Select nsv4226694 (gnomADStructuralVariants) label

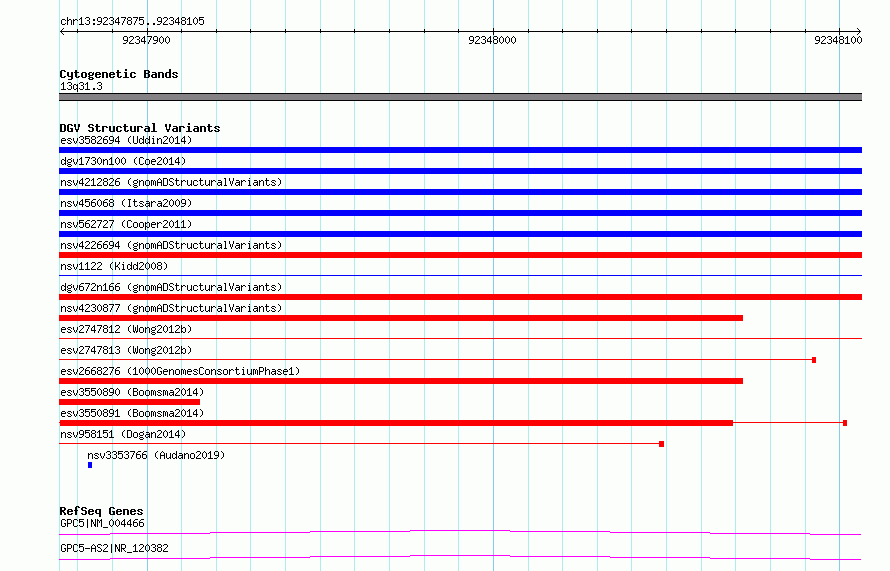(171, 245)
